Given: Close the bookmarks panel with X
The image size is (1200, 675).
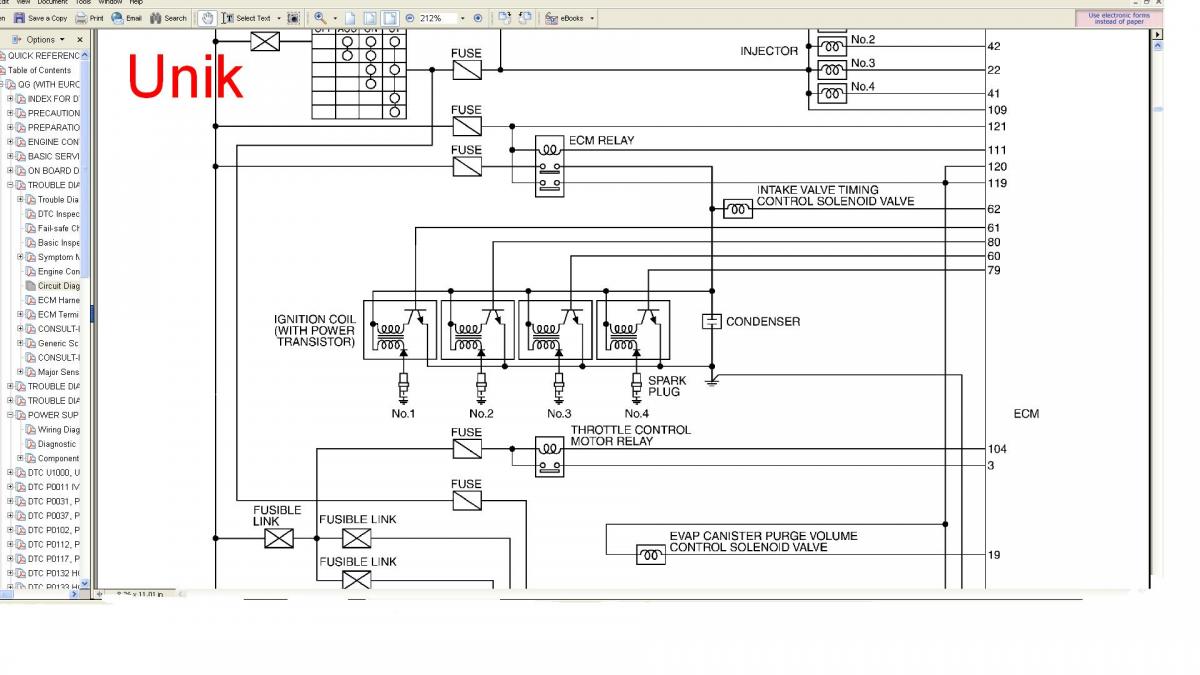Looking at the screenshot, I should tap(78, 40).
